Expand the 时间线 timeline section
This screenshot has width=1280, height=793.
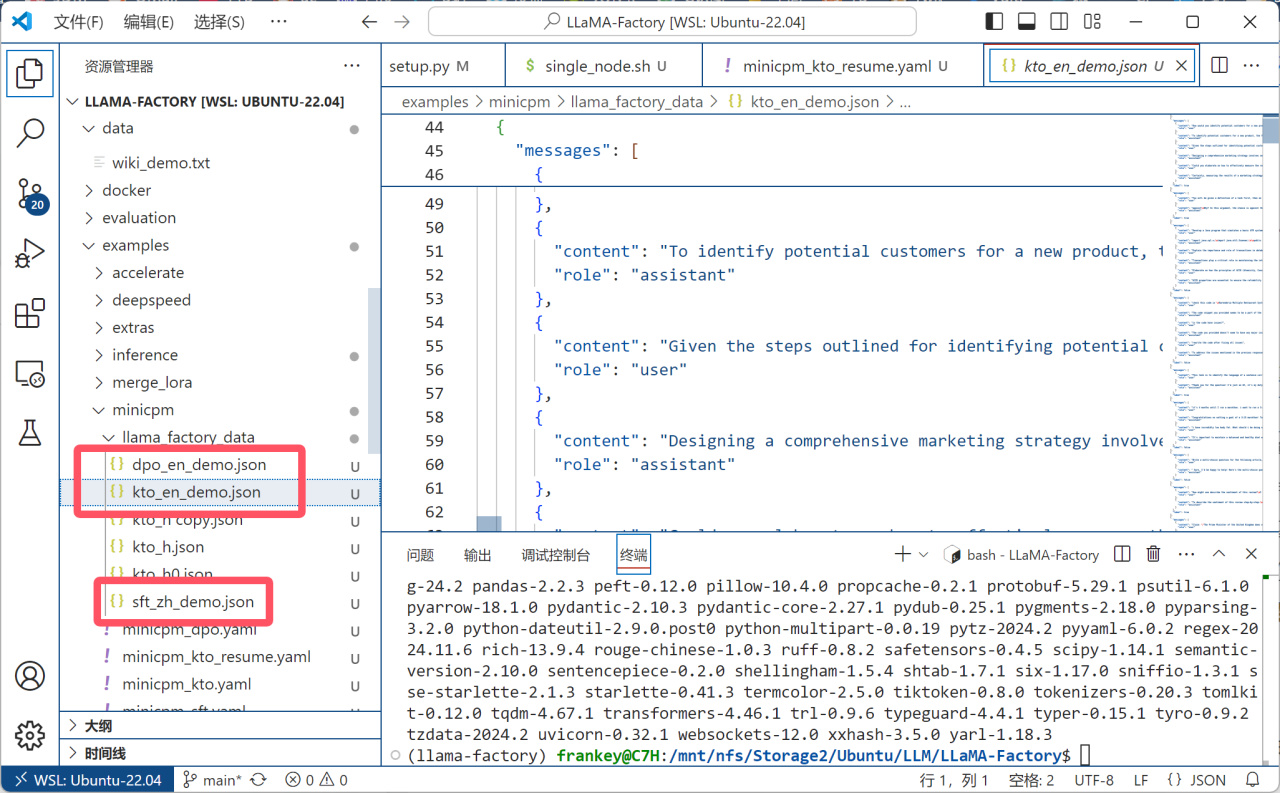point(220,753)
